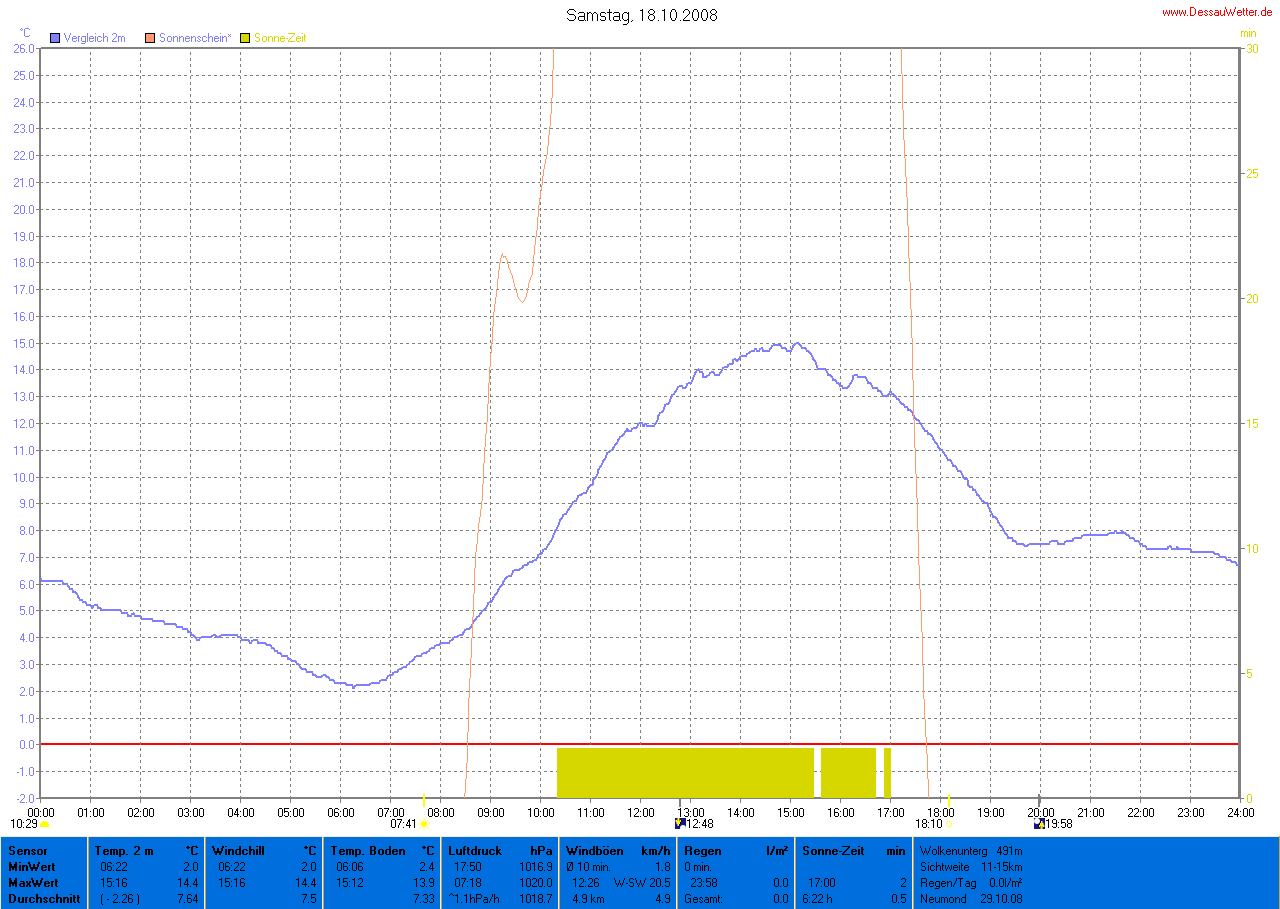Viewport: 1280px width, 909px height.
Task: Select the Luftdruck hPa column header
Action: pyautogui.click(x=499, y=850)
